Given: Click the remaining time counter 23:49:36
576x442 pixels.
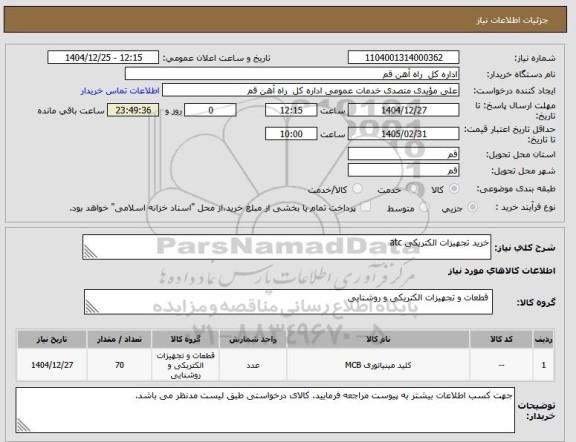Looking at the screenshot, I should tap(133, 110).
